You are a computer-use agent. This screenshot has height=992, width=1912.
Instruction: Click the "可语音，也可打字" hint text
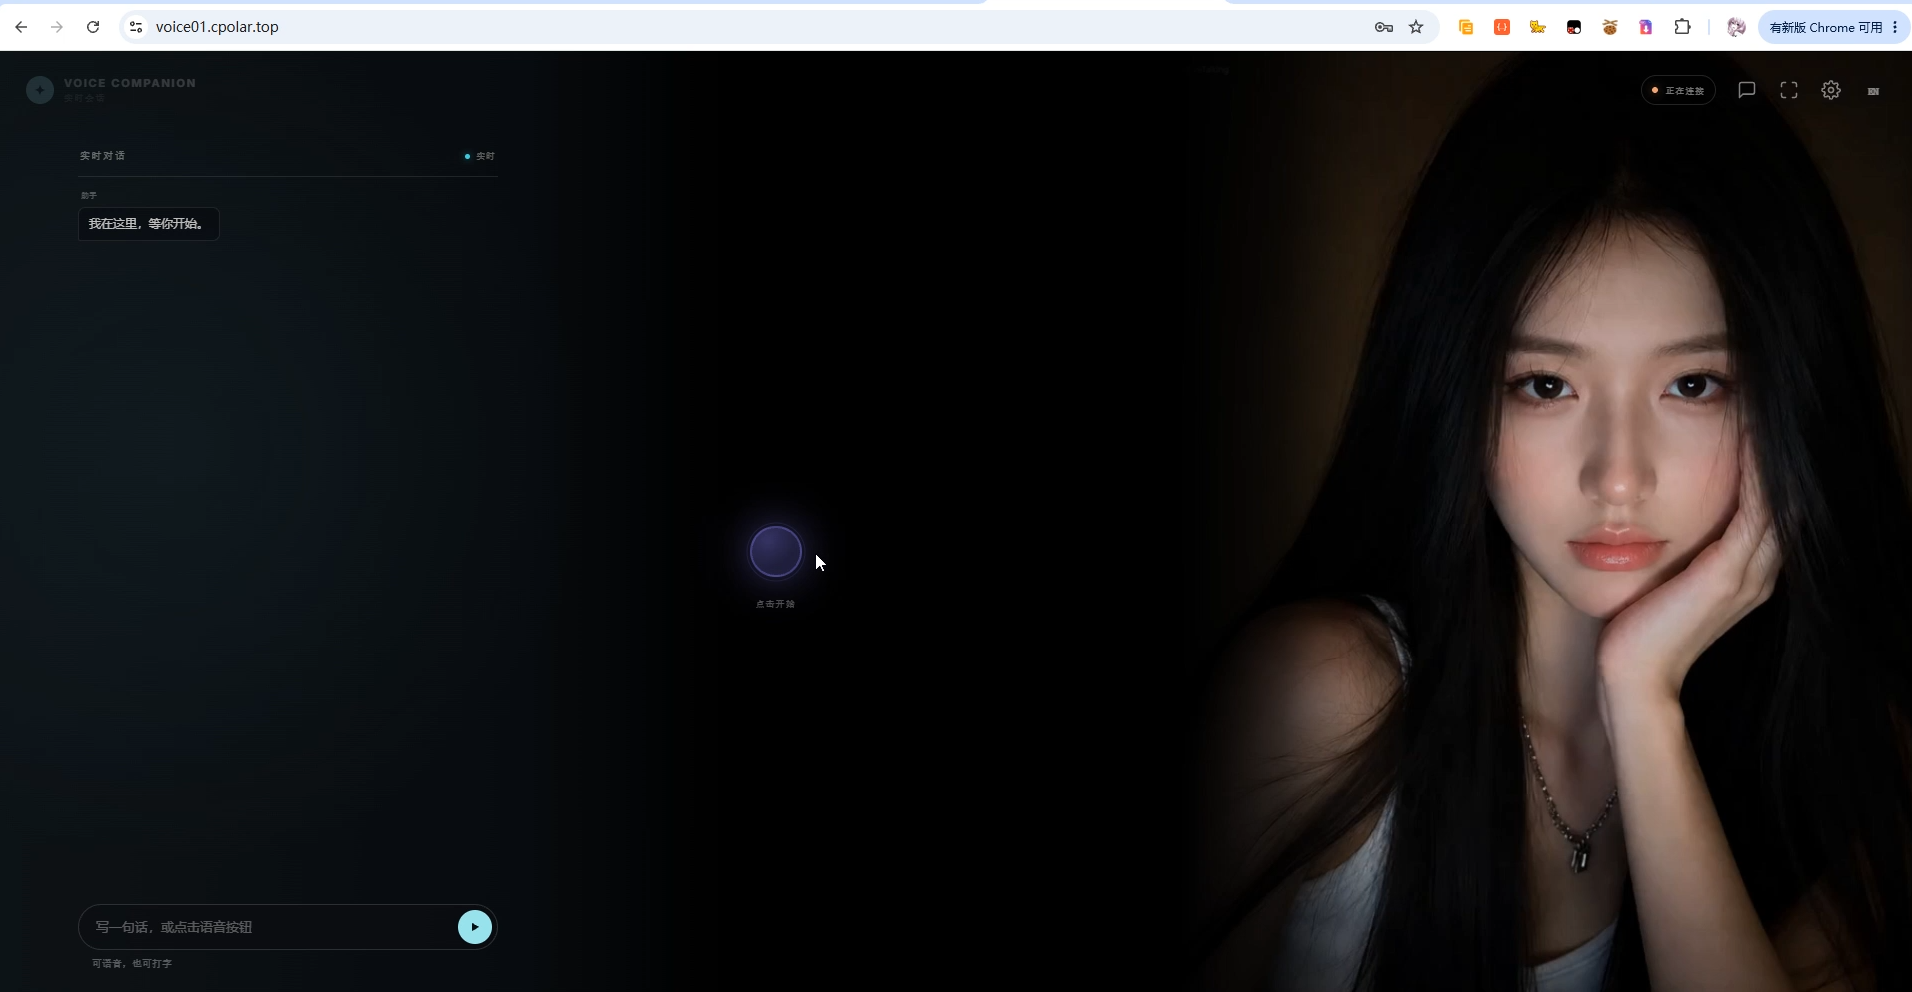pos(132,963)
